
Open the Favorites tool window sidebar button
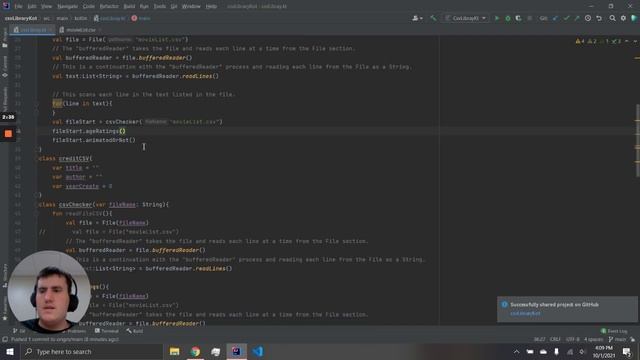pyautogui.click(x=4, y=309)
